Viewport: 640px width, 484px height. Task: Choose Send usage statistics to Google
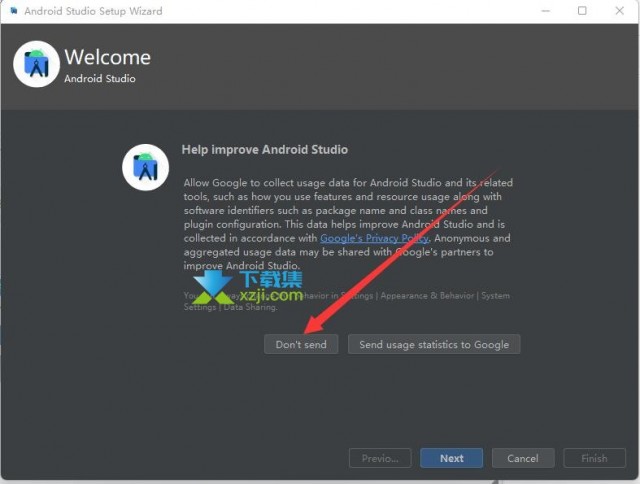(434, 344)
